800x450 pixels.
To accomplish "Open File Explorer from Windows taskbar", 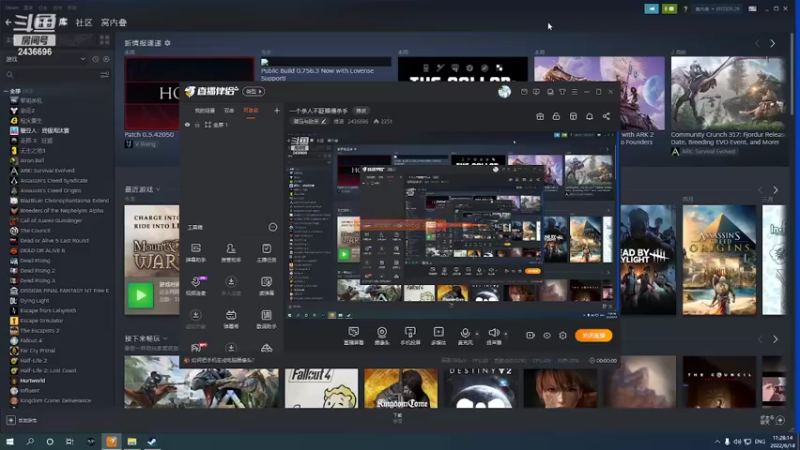I will (x=132, y=441).
